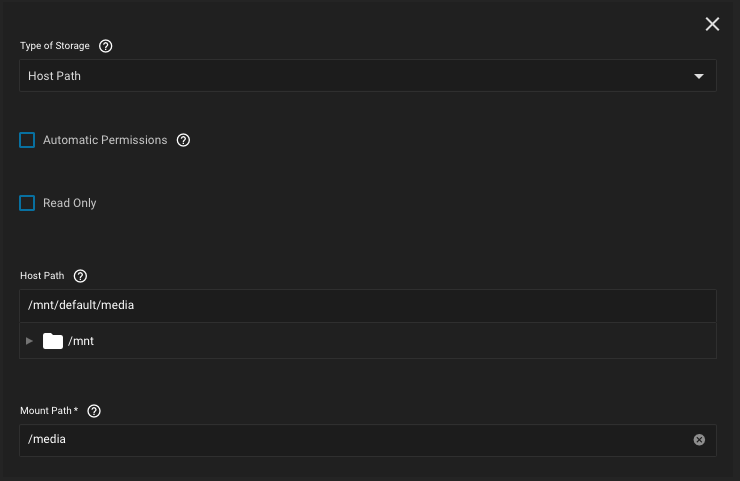Tick the Read Only checkbox
Screen dimensions: 740x481
(27, 203)
